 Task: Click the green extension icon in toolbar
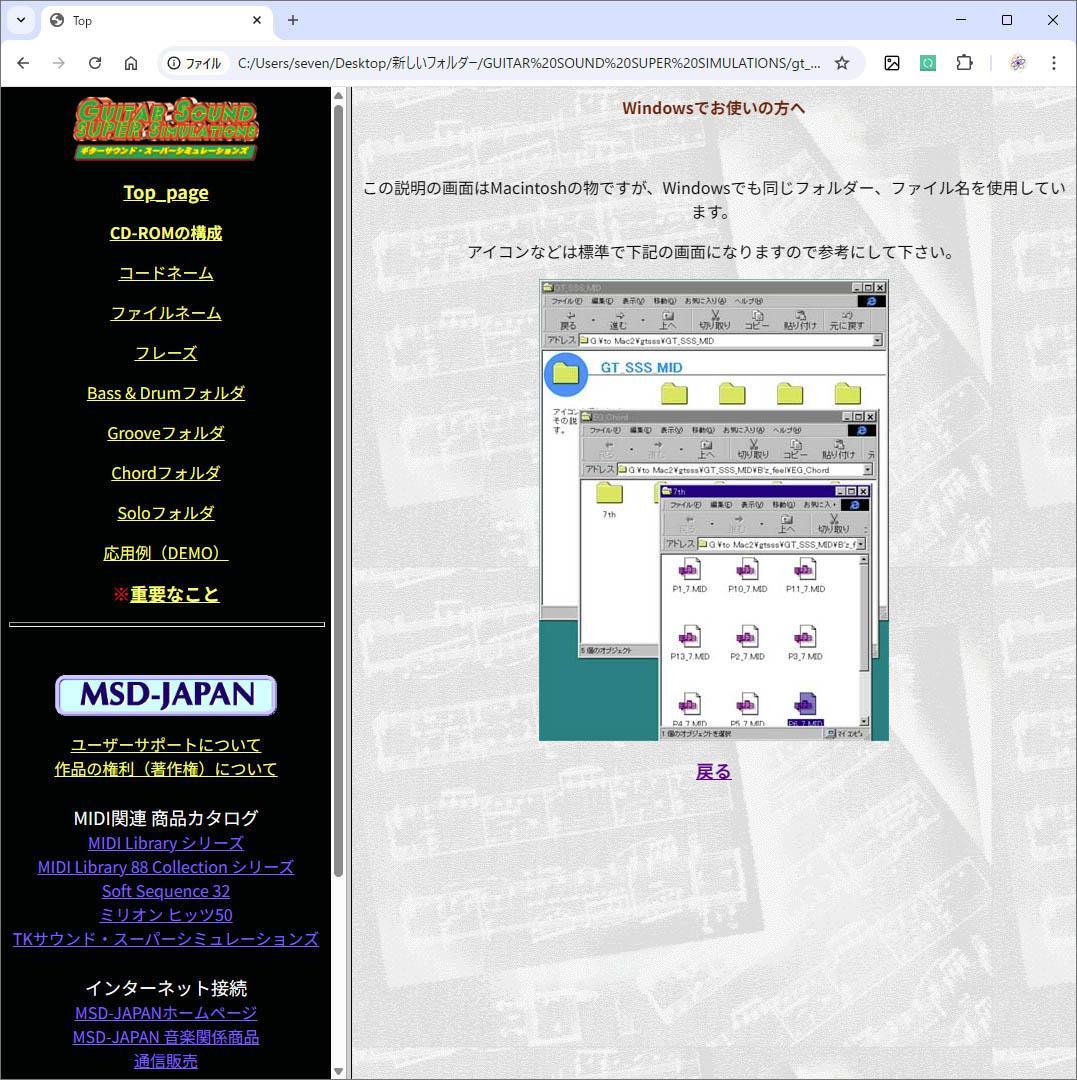(928, 63)
